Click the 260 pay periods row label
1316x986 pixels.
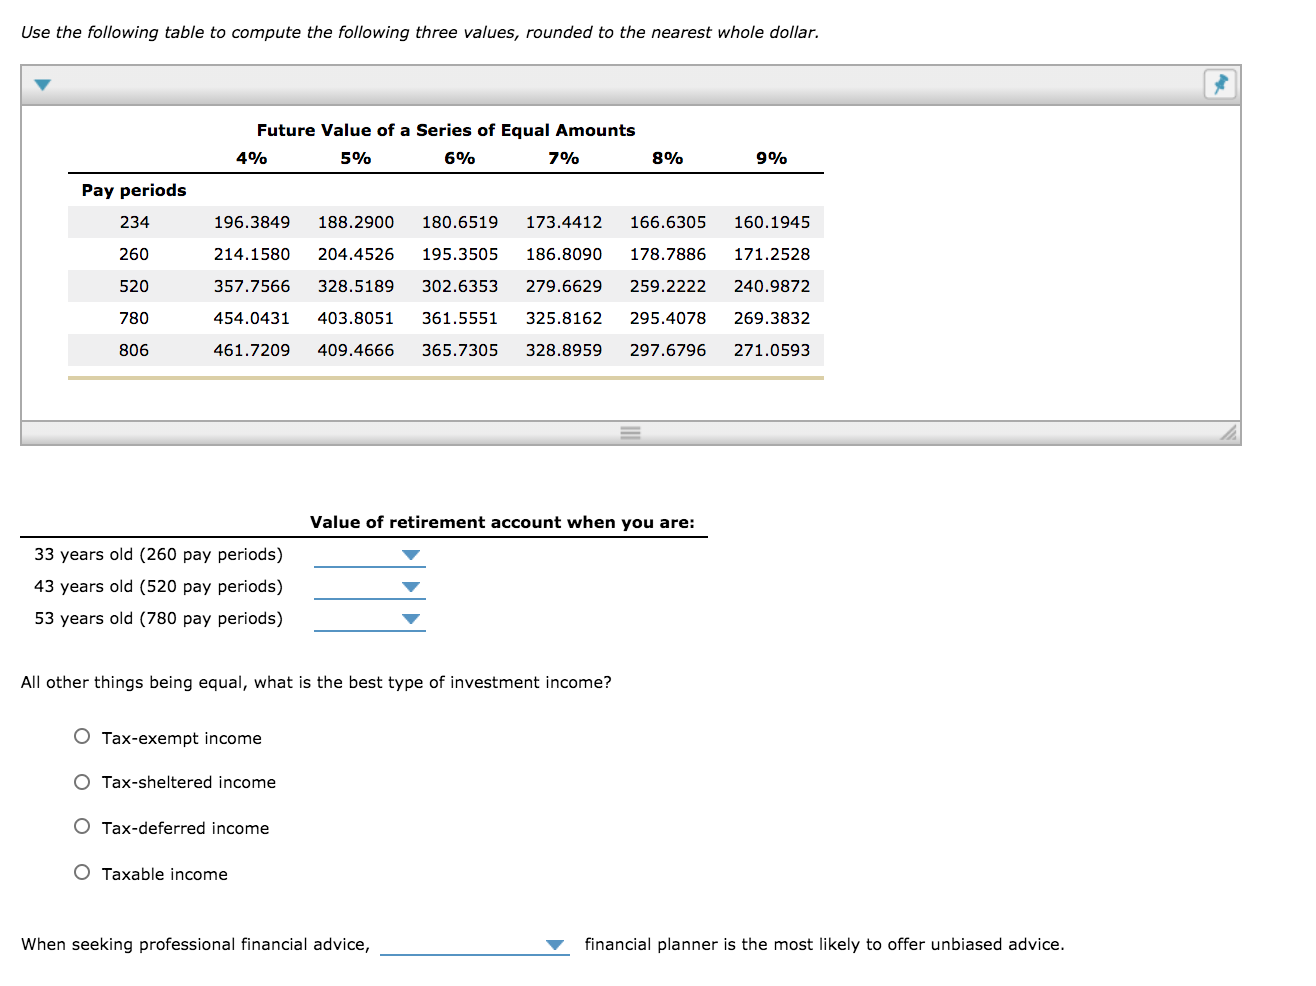click(134, 254)
